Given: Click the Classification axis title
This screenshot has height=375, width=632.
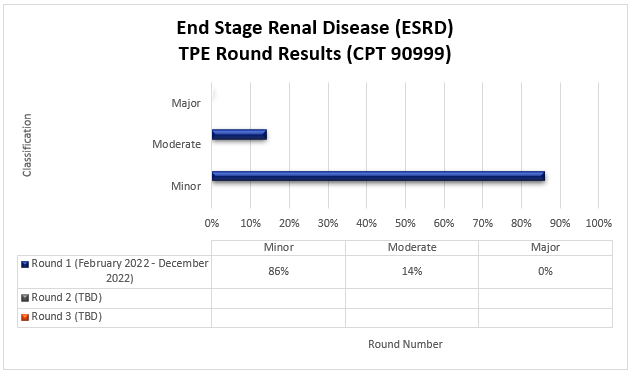Looking at the screenshot, I should tap(27, 145).
